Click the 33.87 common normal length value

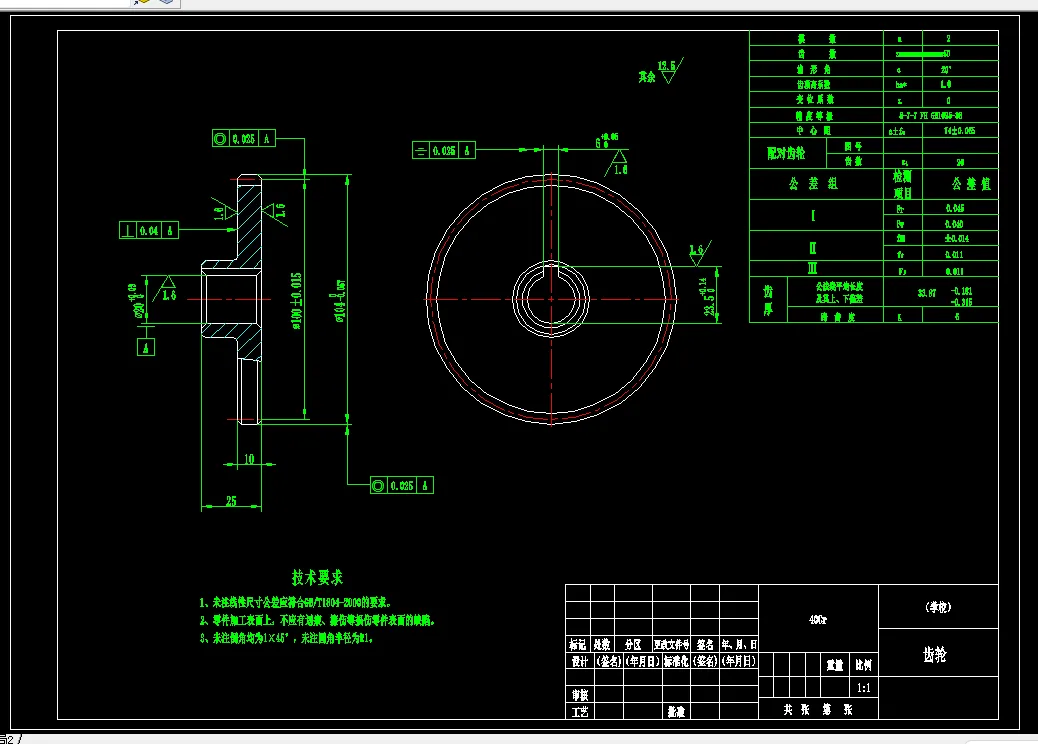tap(927, 292)
